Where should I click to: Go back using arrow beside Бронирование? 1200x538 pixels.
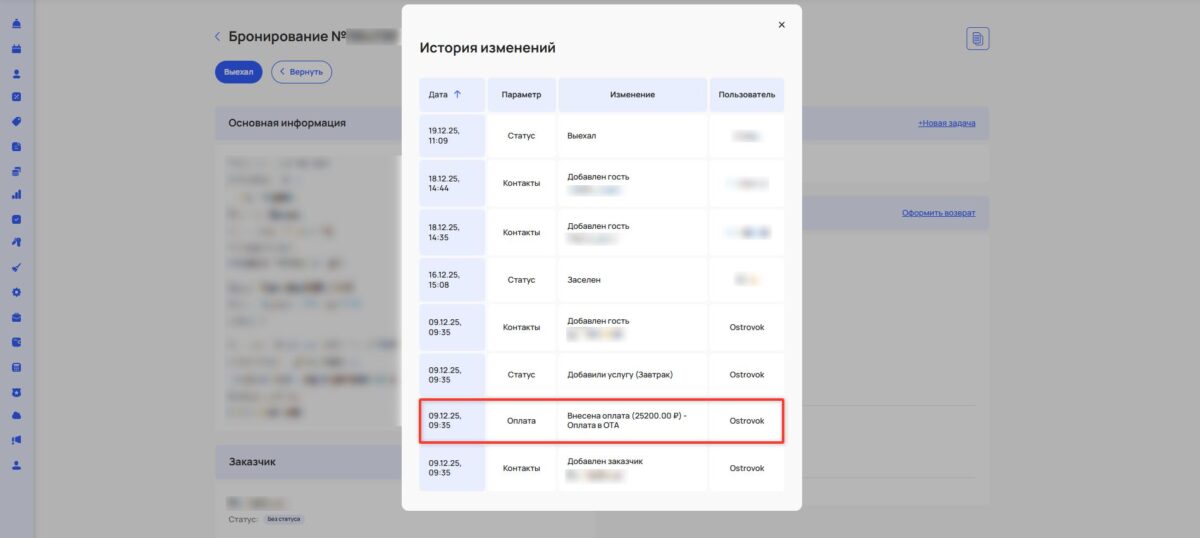(218, 37)
